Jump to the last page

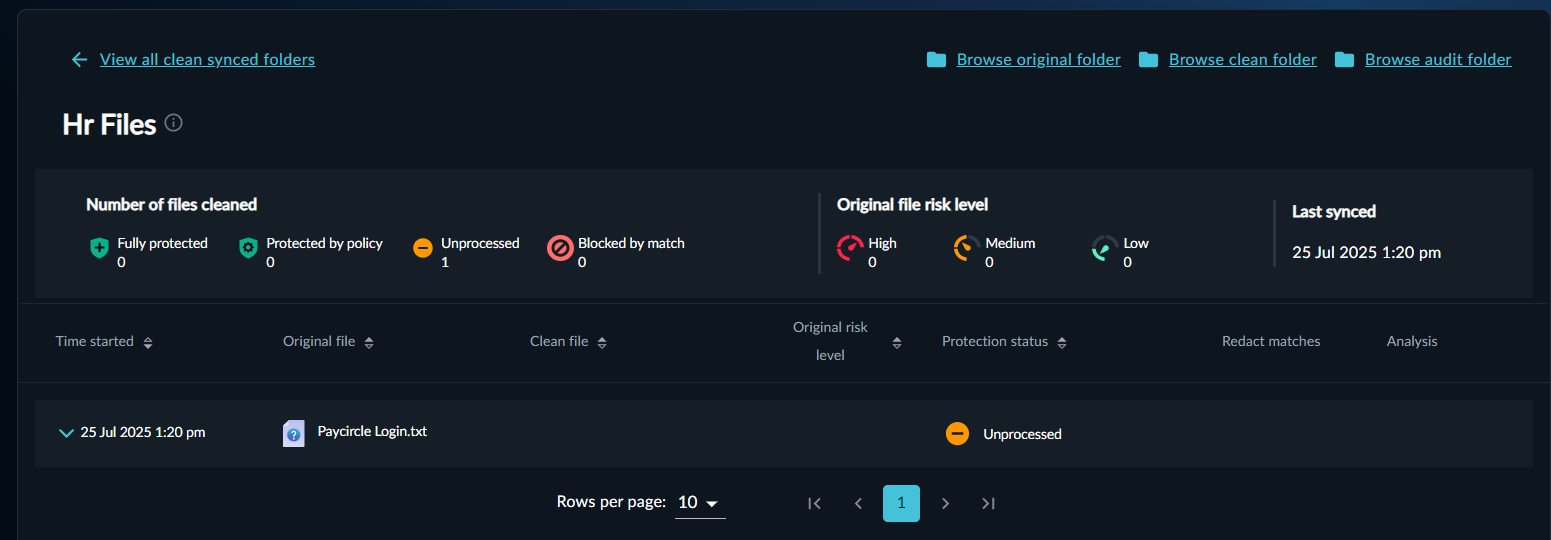tap(988, 503)
